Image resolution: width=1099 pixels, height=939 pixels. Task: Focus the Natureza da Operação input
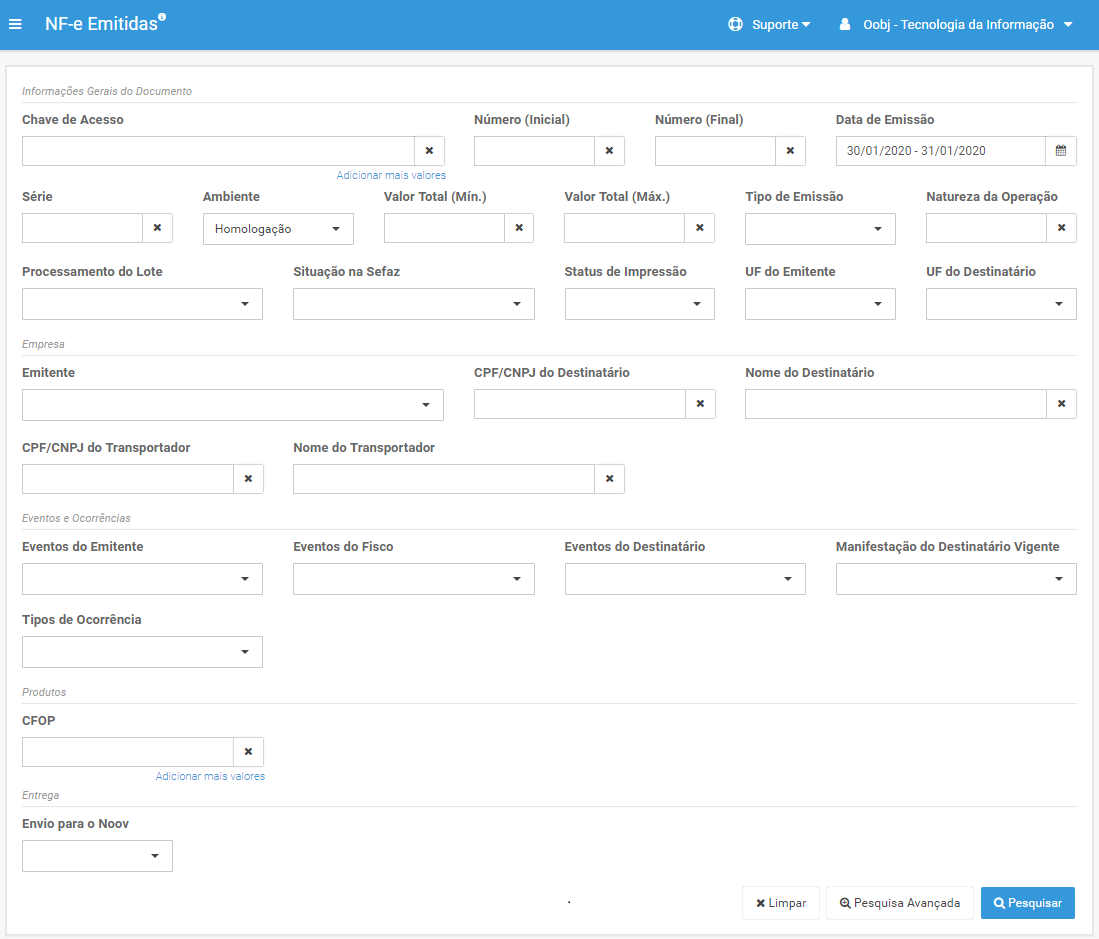point(987,228)
